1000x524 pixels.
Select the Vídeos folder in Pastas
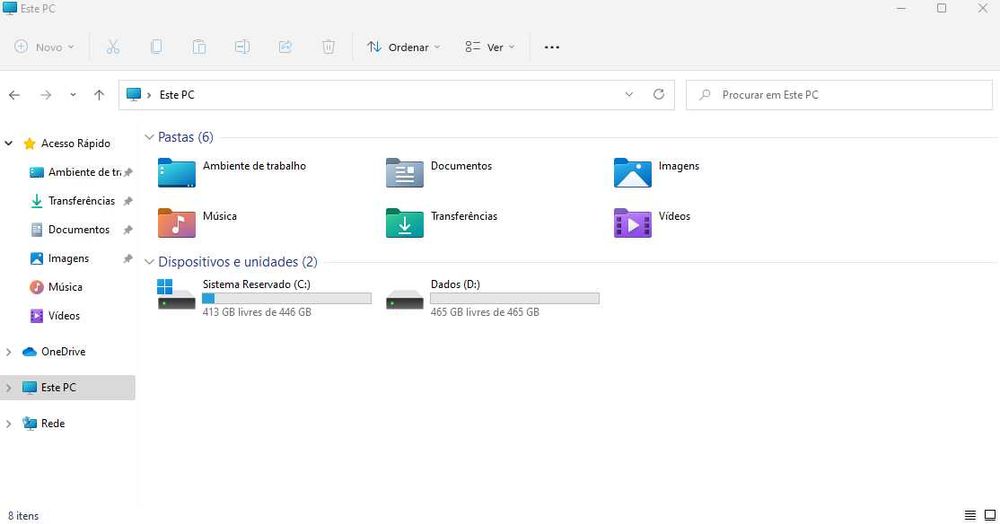(x=652, y=222)
